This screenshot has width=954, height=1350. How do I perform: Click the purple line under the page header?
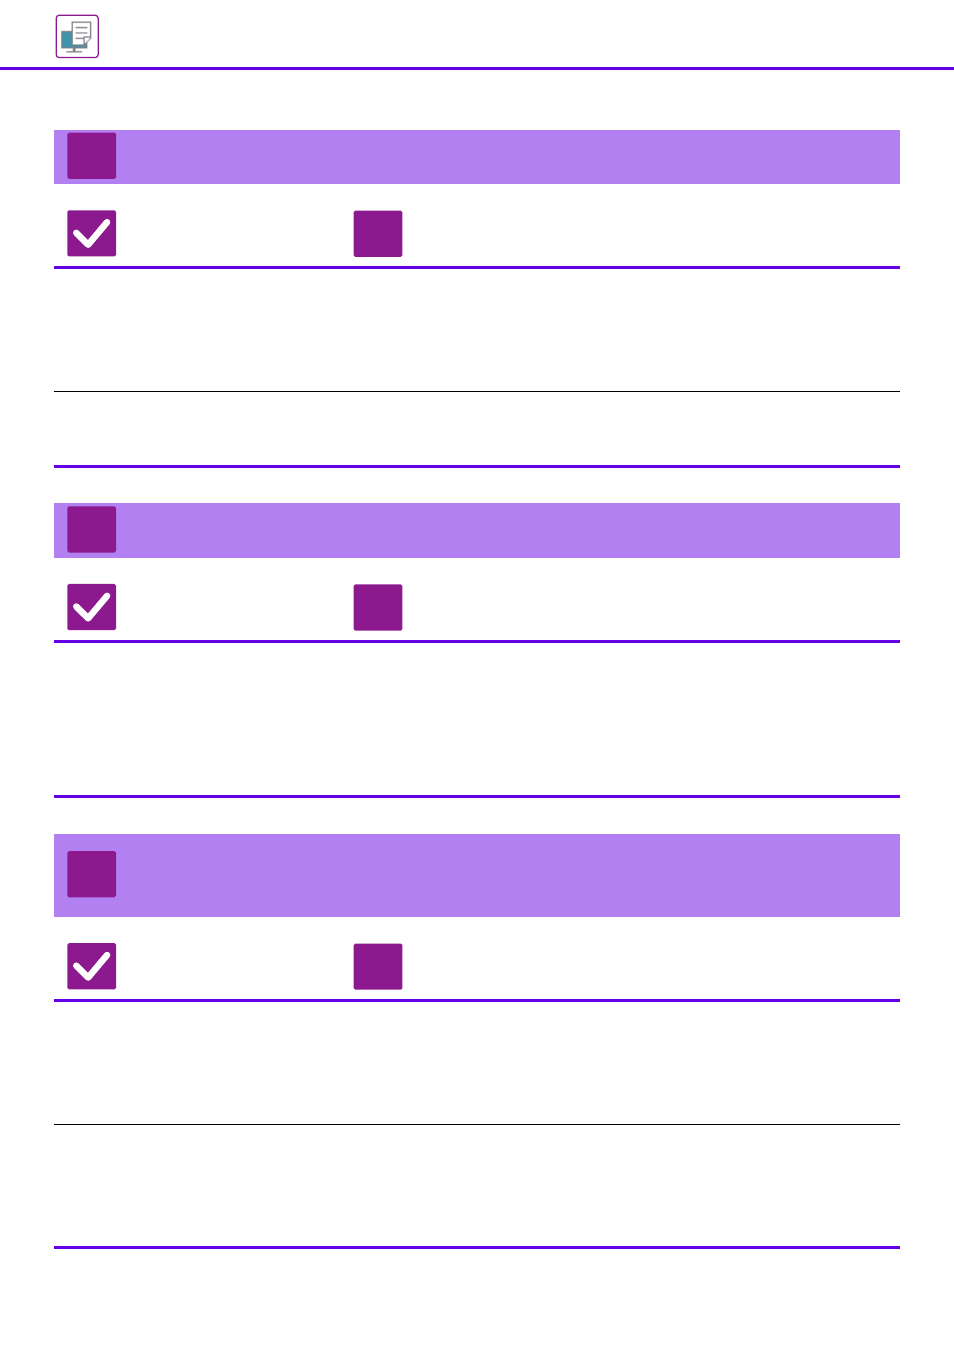coord(477,68)
